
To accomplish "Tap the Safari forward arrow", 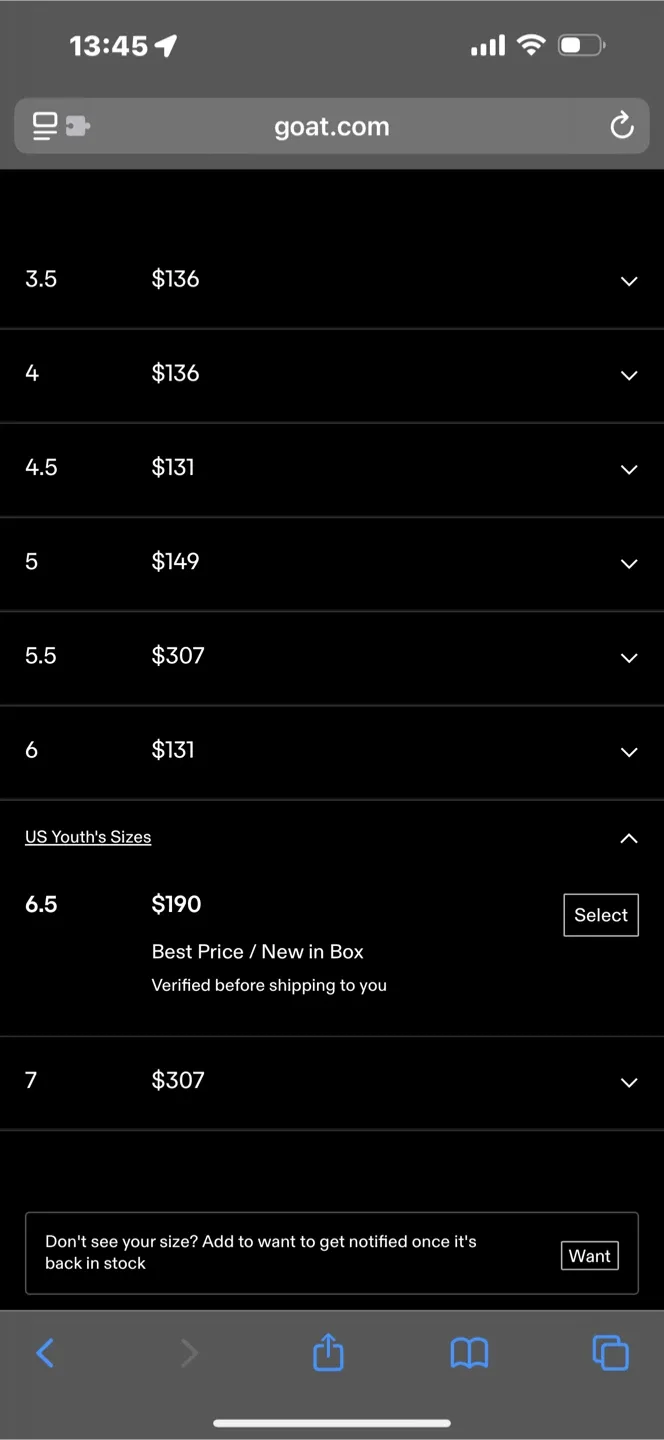I will point(189,1353).
